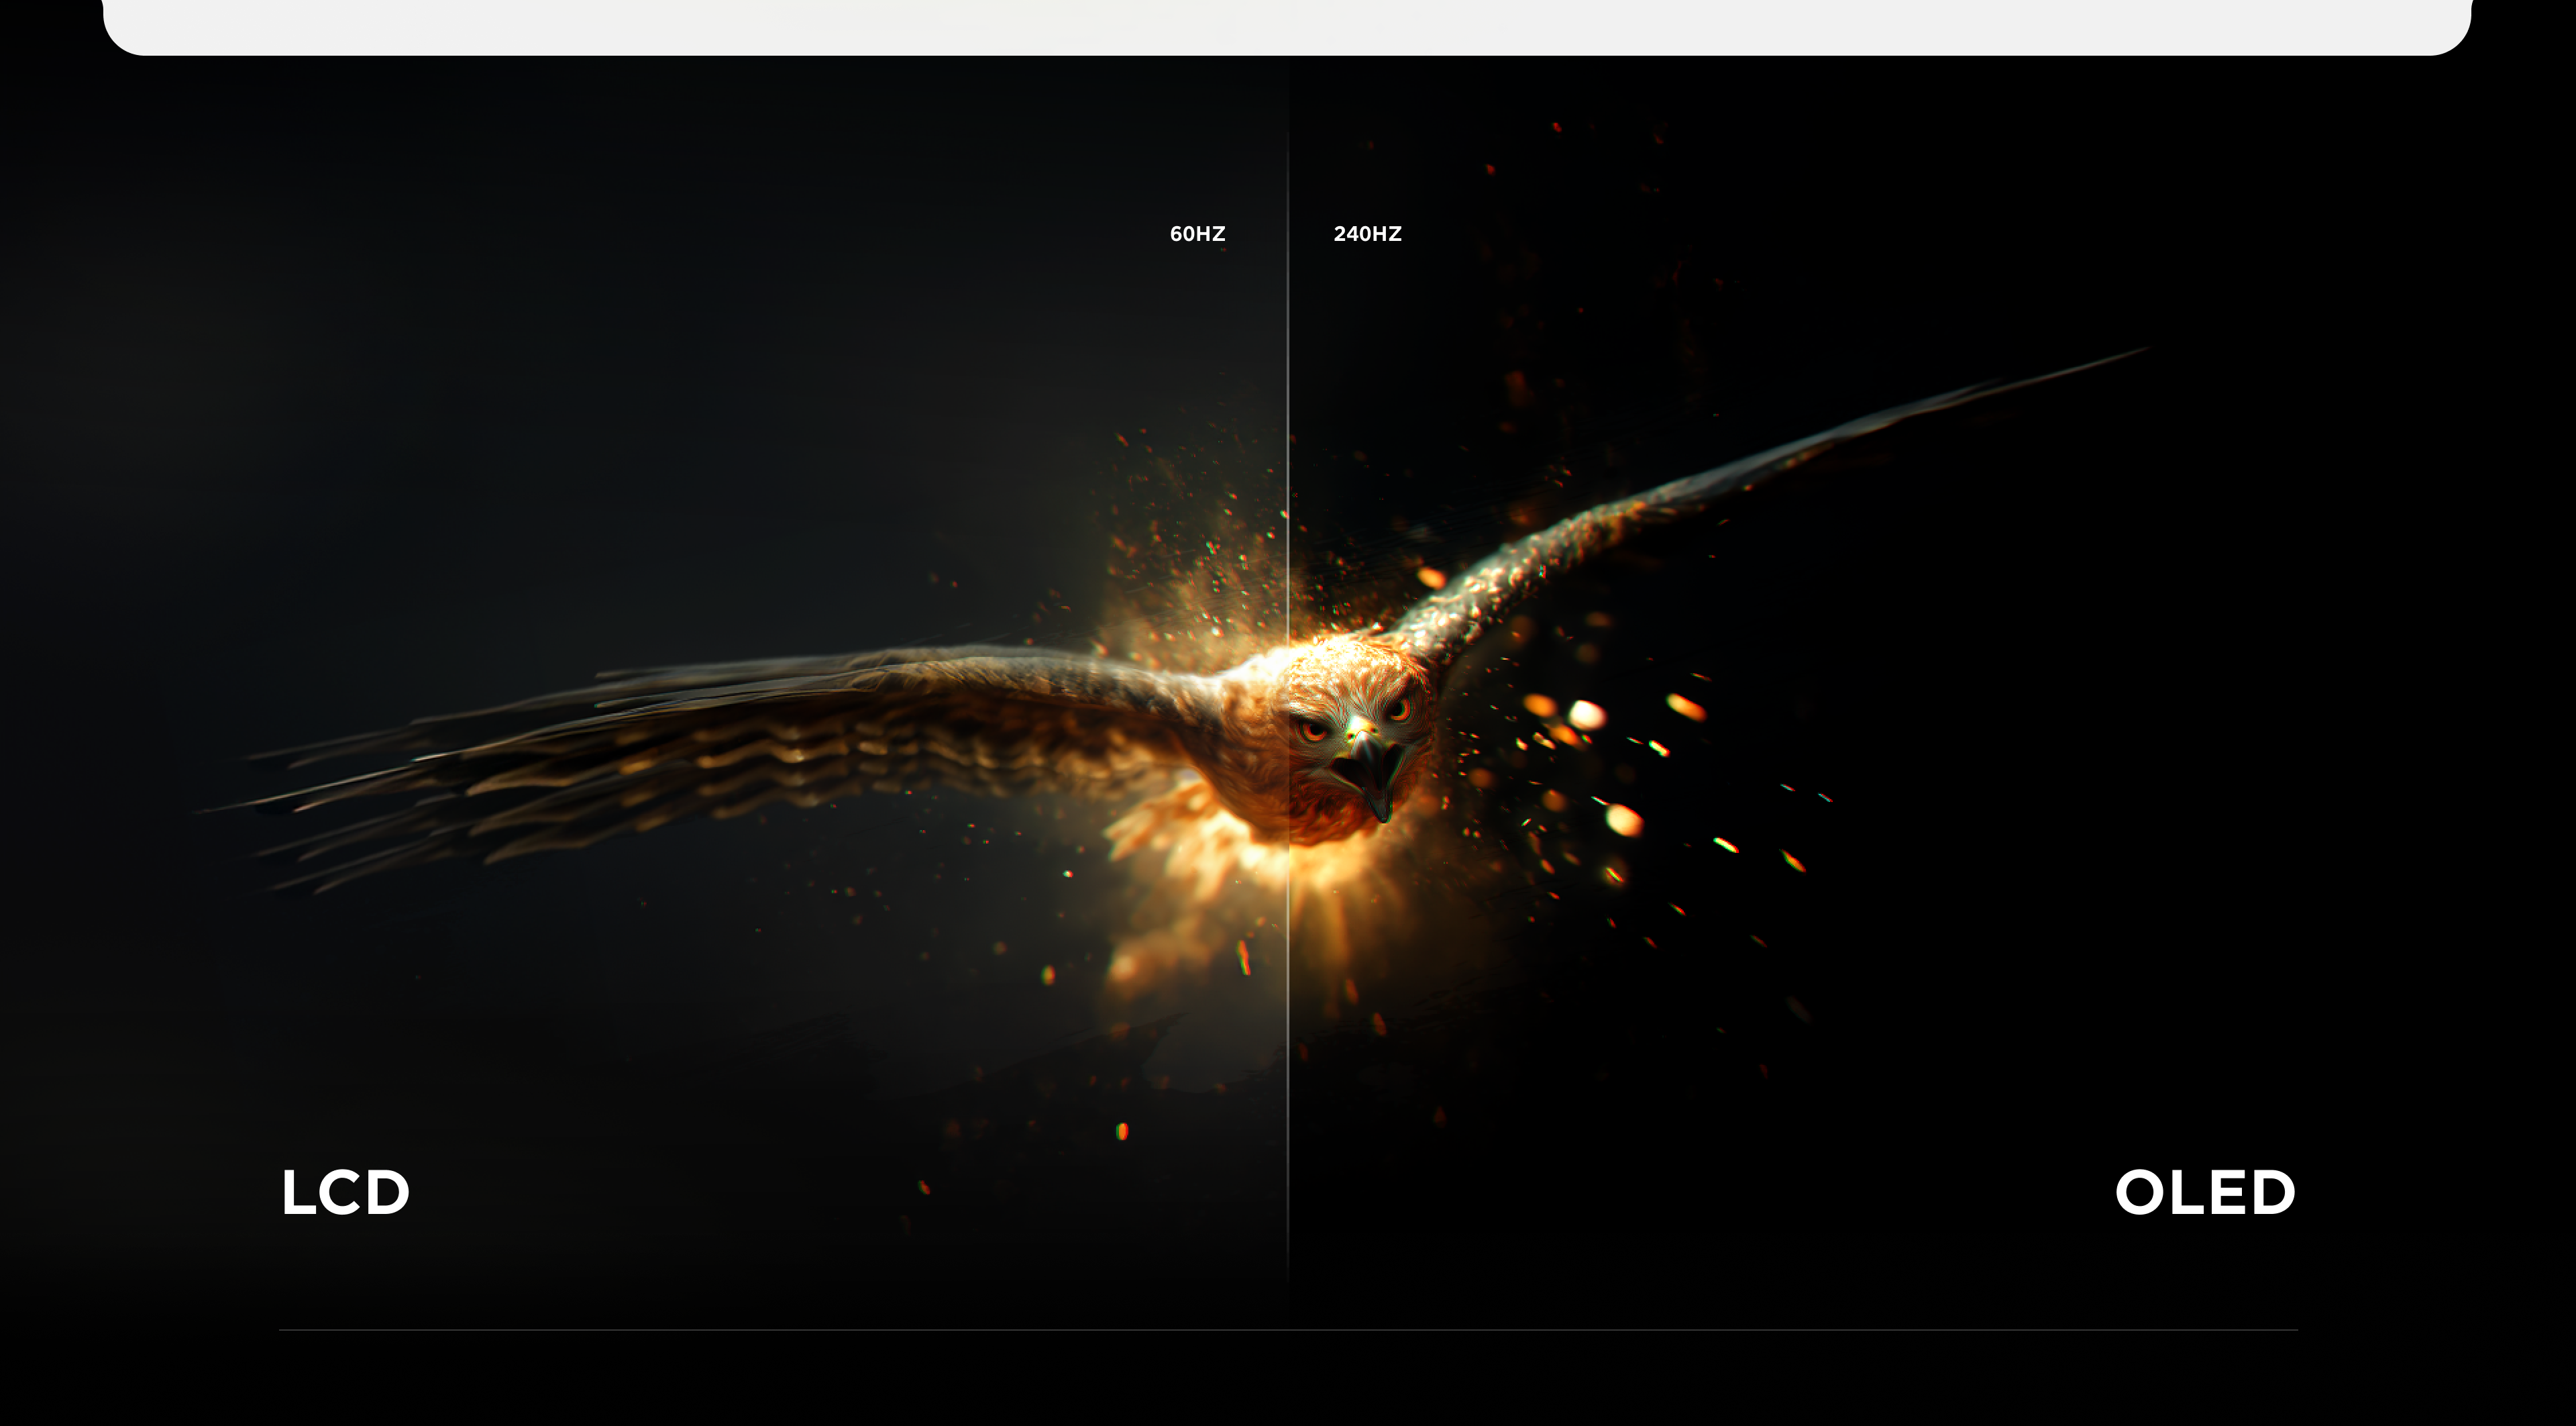
Task: Click the OLED heading text
Action: (x=2204, y=1192)
